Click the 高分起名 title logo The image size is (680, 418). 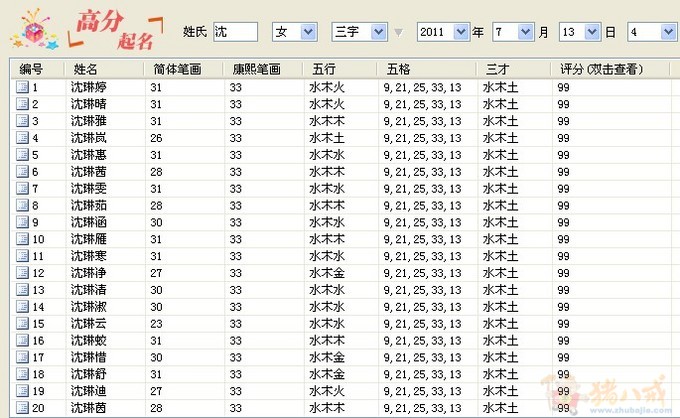tap(116, 29)
